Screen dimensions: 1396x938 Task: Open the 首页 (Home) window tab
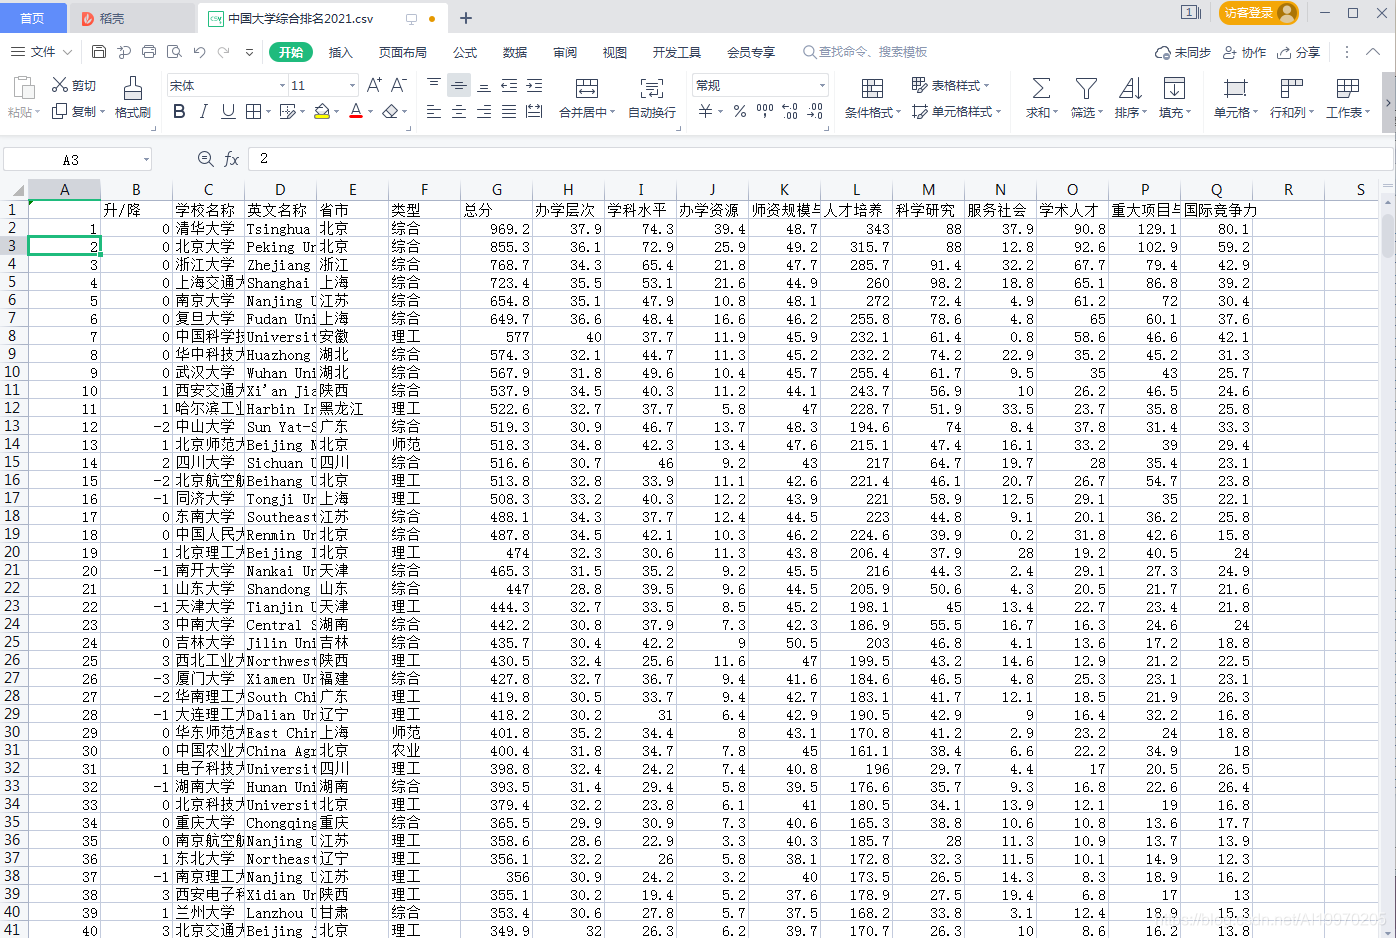point(33,18)
